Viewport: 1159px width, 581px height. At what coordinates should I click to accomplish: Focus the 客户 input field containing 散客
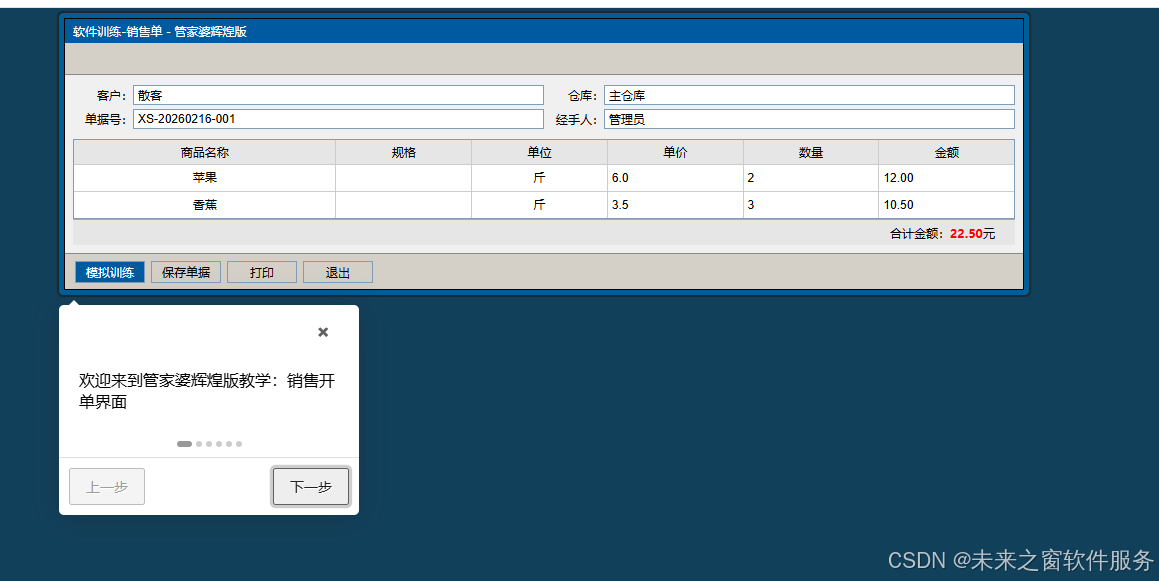339,95
